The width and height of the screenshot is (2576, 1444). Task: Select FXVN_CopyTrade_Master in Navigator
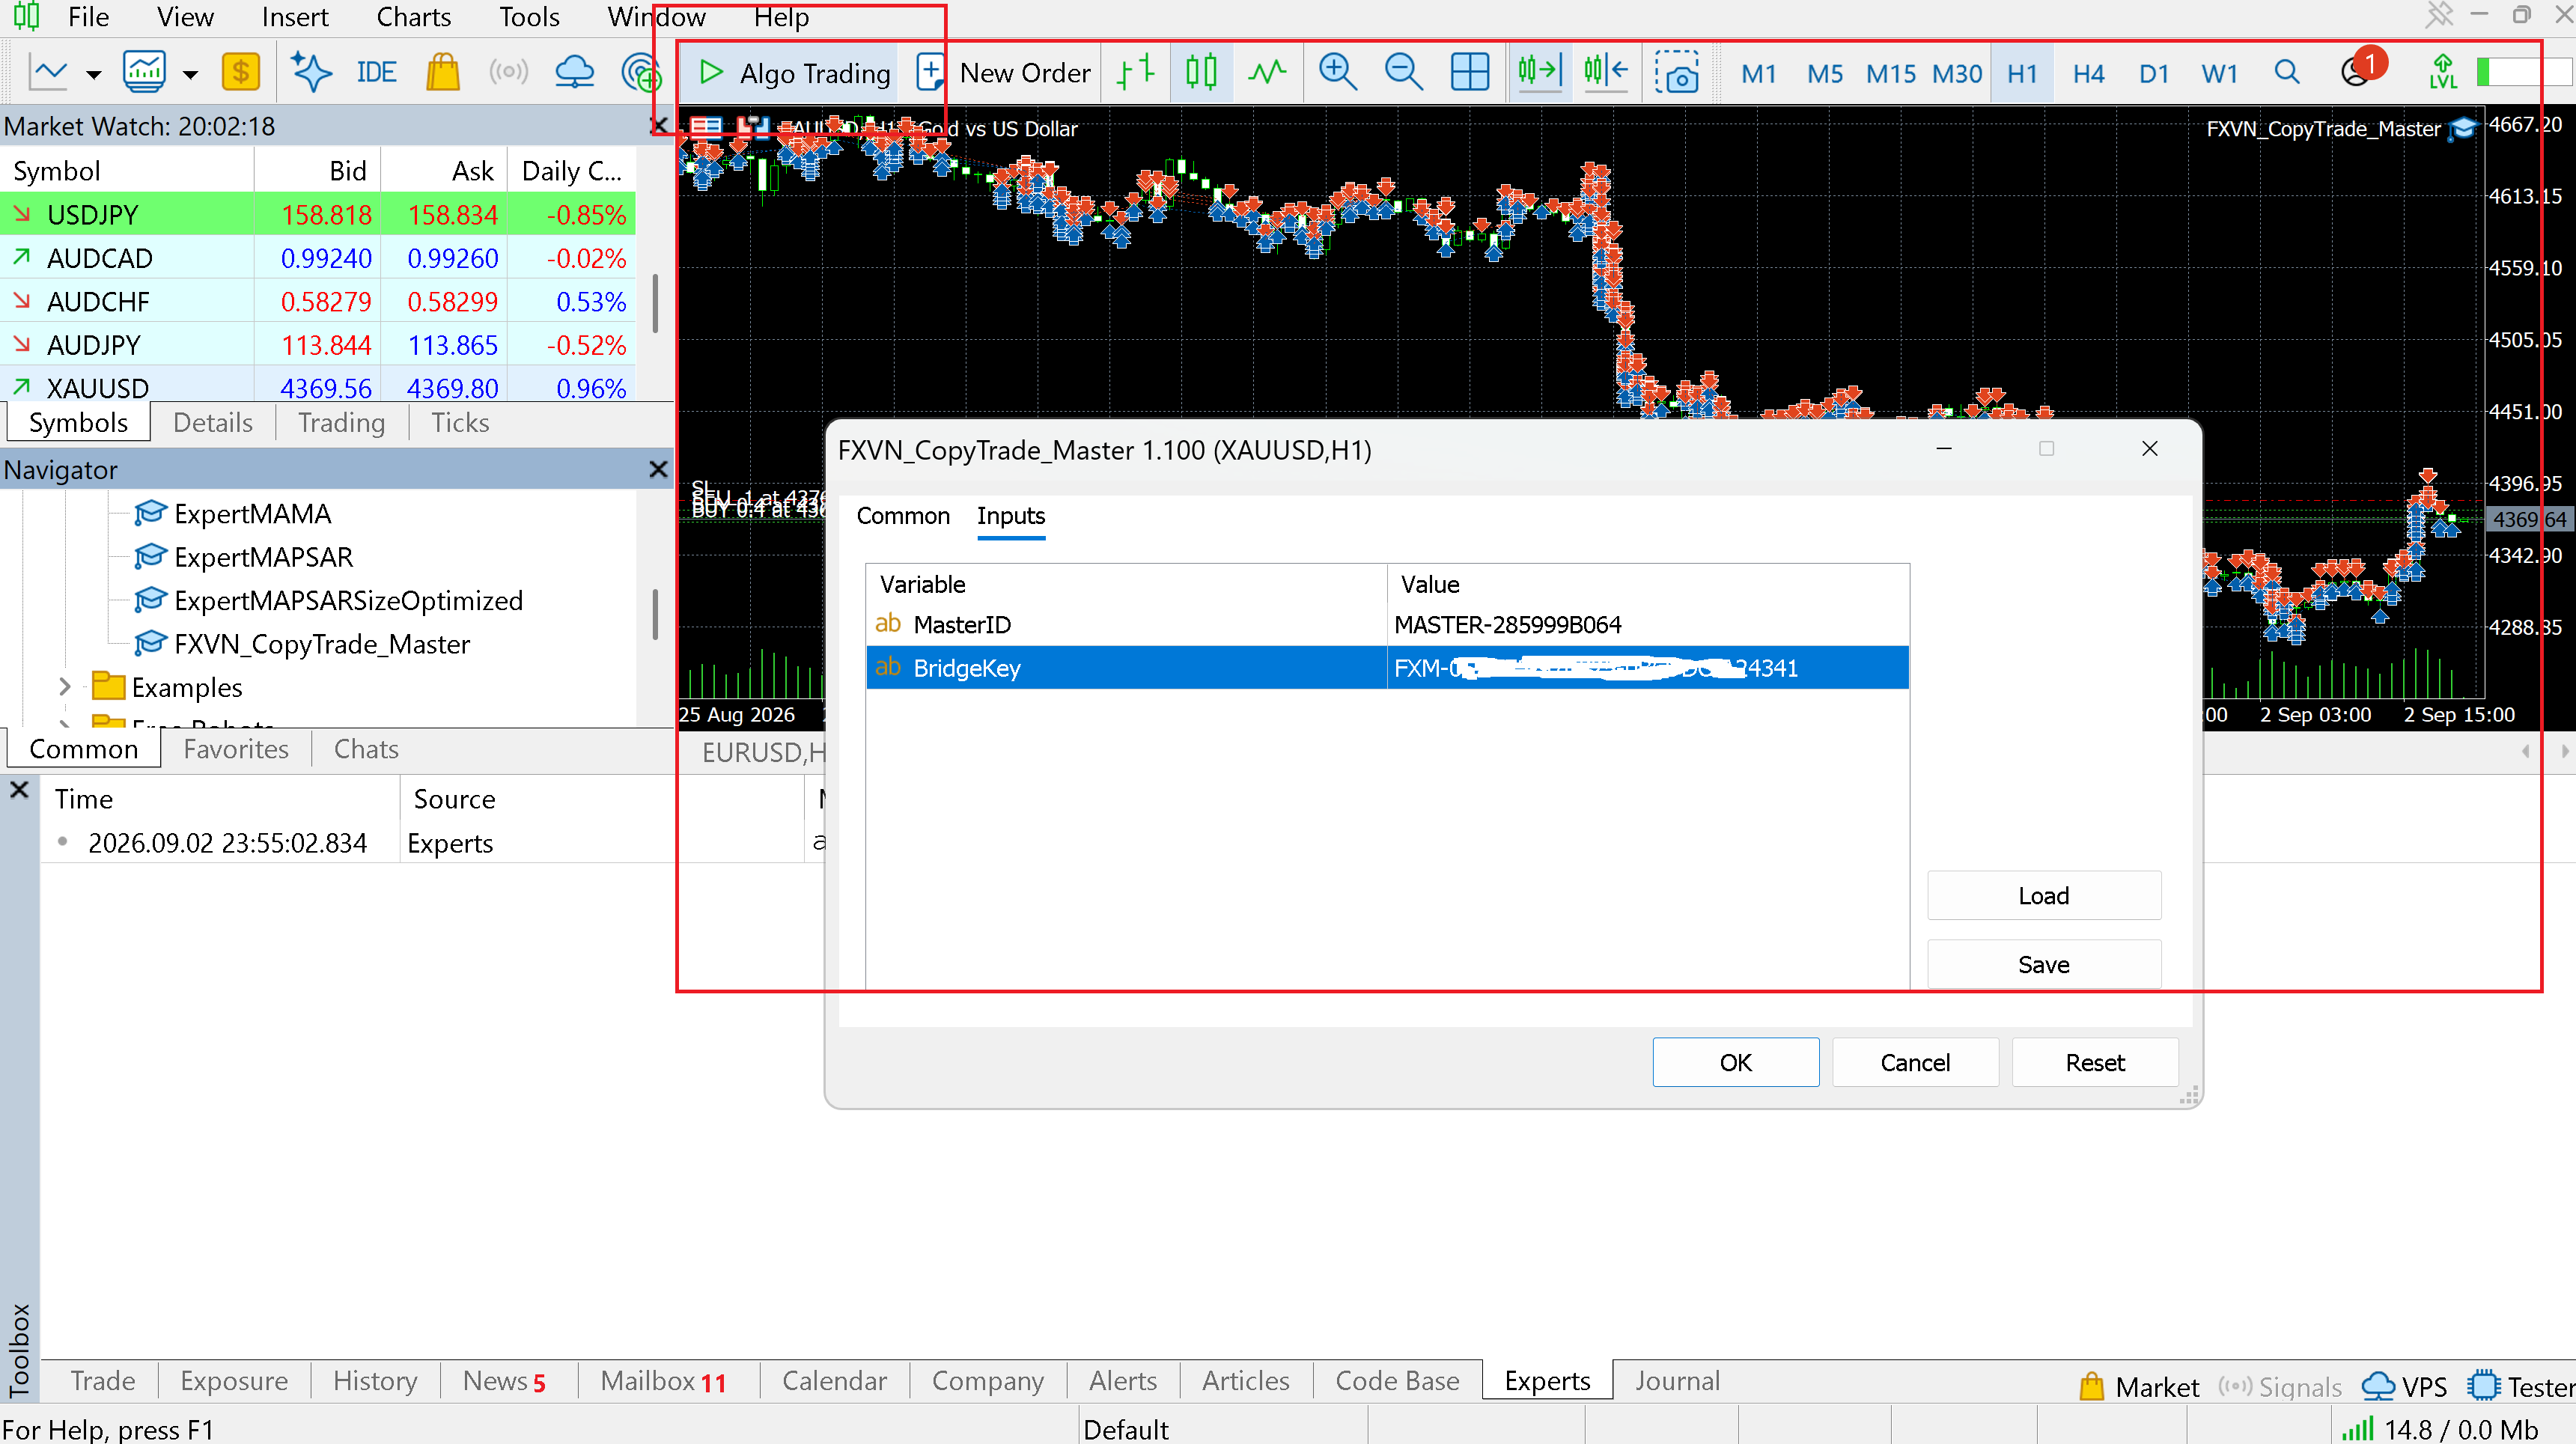click(x=321, y=644)
